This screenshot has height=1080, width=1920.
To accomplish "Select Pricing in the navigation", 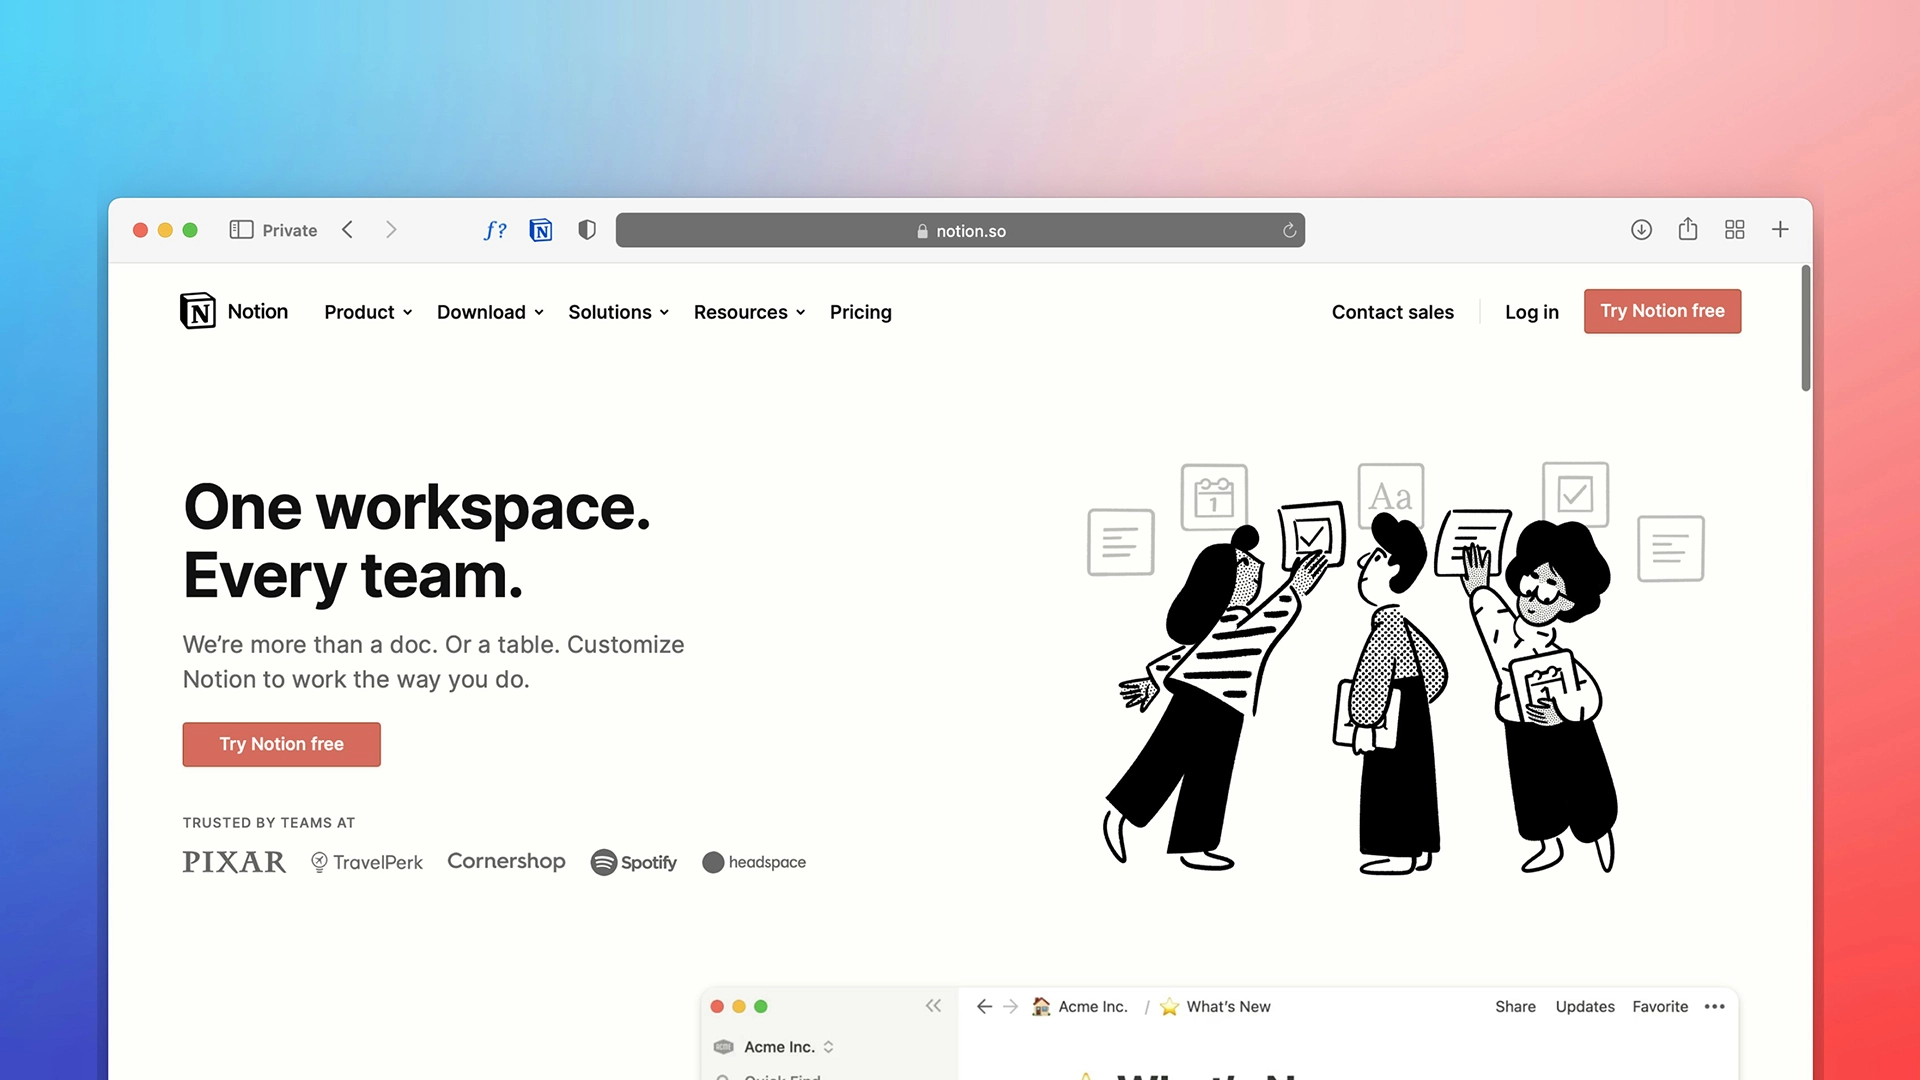I will click(x=860, y=312).
